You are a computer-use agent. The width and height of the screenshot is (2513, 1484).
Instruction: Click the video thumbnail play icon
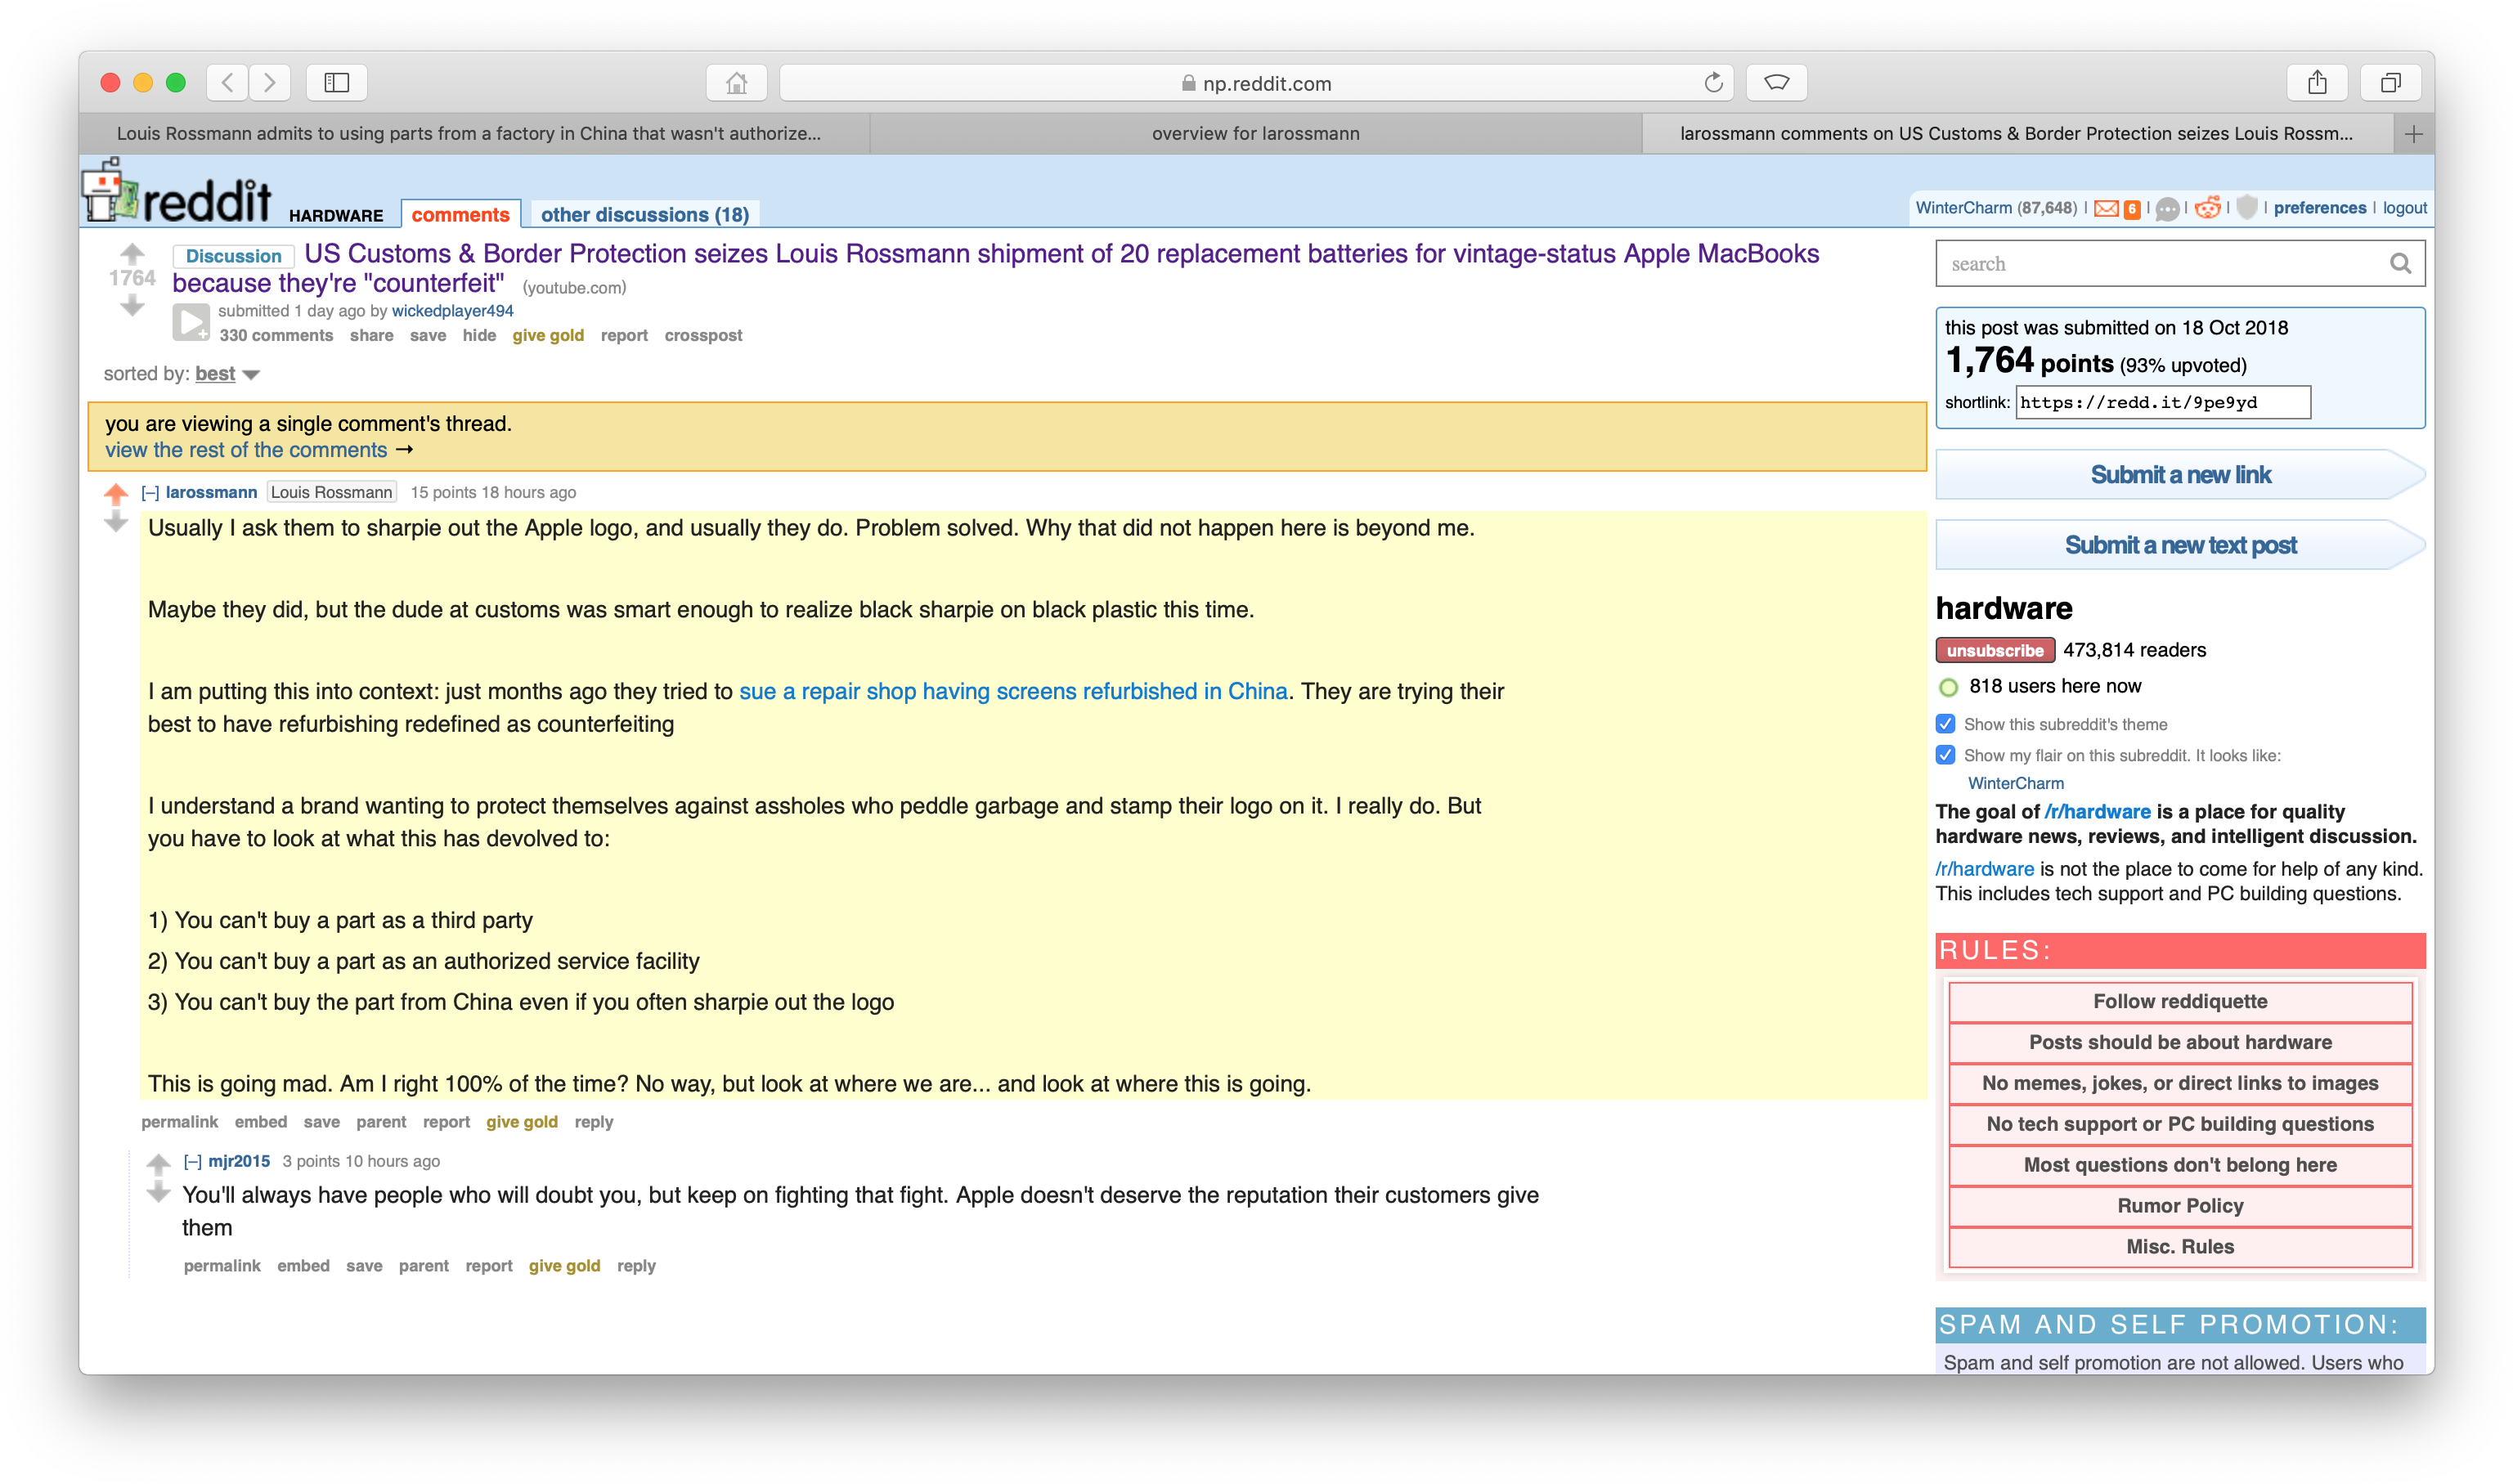(x=191, y=322)
